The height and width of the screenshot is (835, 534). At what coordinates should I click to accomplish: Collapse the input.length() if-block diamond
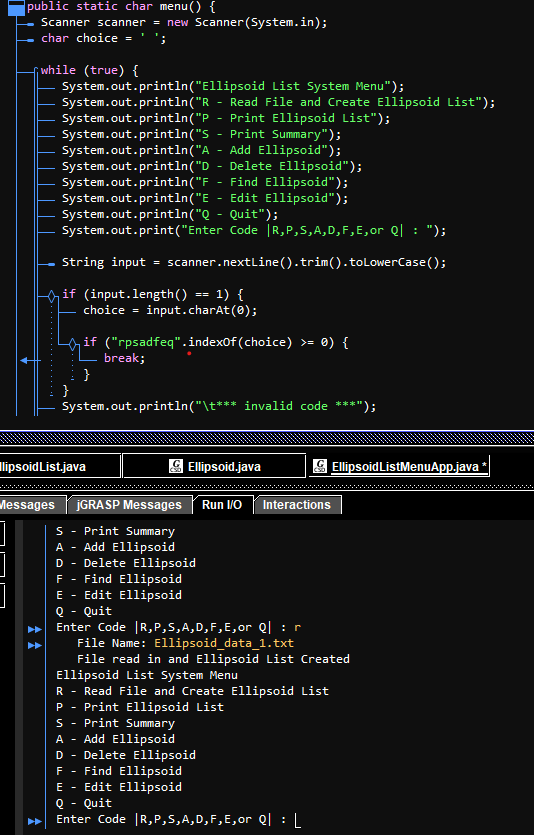[52, 296]
